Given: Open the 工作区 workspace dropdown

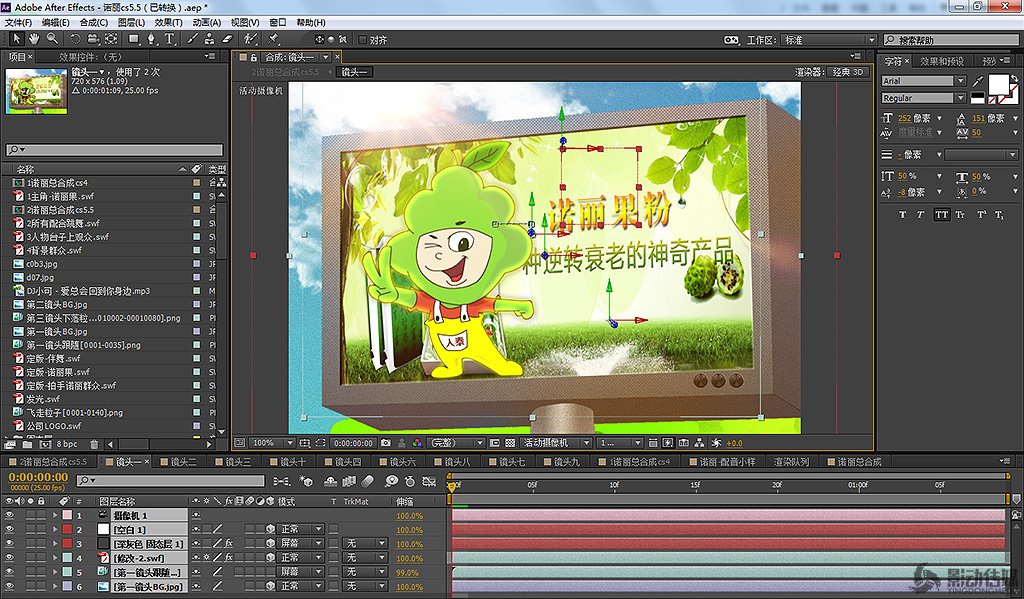Looking at the screenshot, I should [x=826, y=40].
